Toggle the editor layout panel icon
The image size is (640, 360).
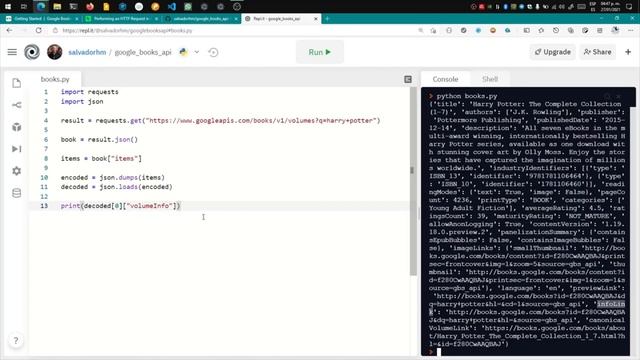[408, 79]
